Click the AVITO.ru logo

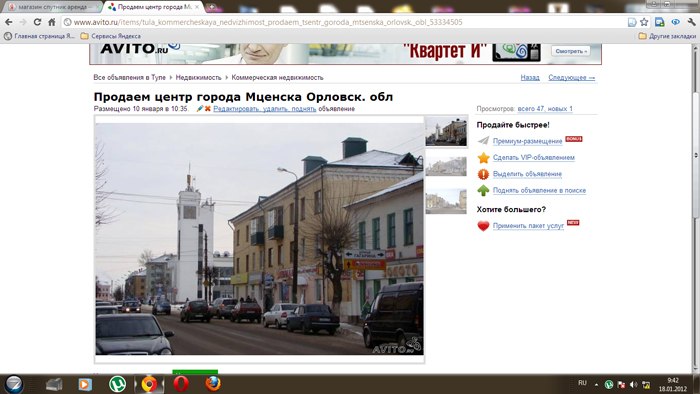click(x=139, y=49)
